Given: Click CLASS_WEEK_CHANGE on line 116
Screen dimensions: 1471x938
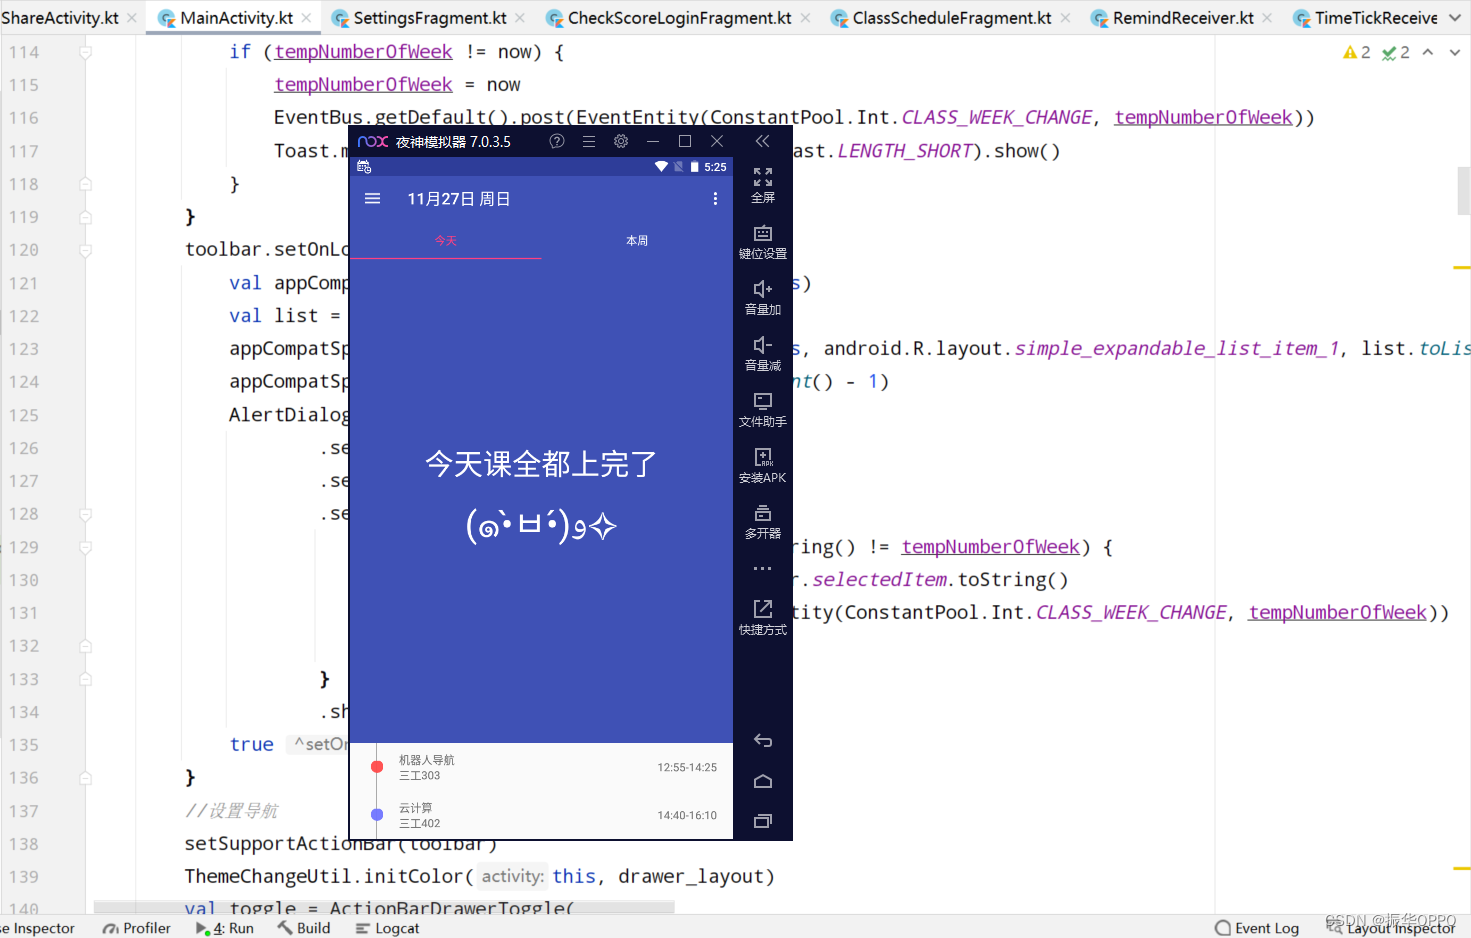Looking at the screenshot, I should pos(997,118).
